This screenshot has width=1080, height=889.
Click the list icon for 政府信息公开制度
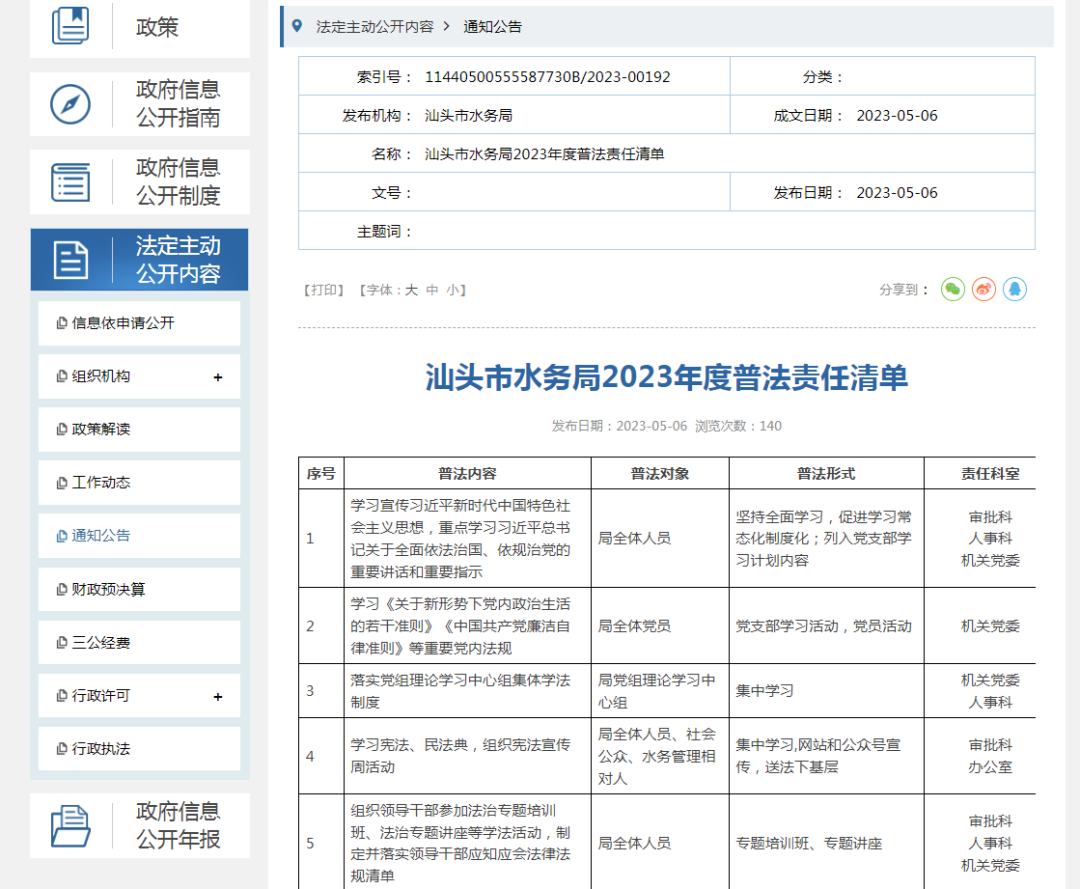68,181
